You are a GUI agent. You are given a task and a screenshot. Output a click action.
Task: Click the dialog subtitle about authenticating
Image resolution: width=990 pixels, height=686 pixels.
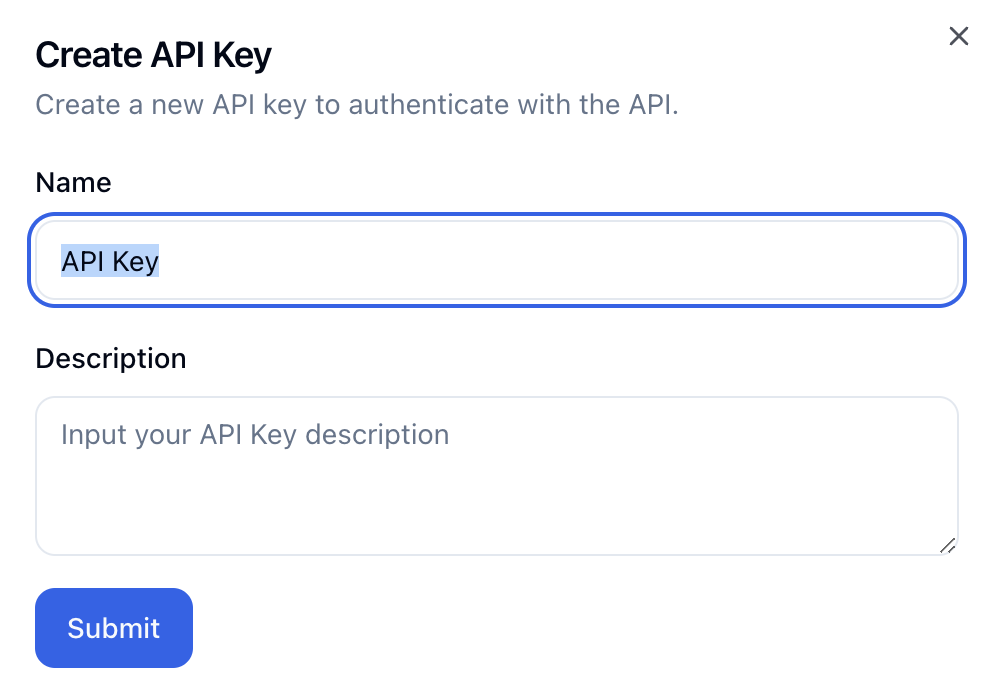tap(357, 104)
